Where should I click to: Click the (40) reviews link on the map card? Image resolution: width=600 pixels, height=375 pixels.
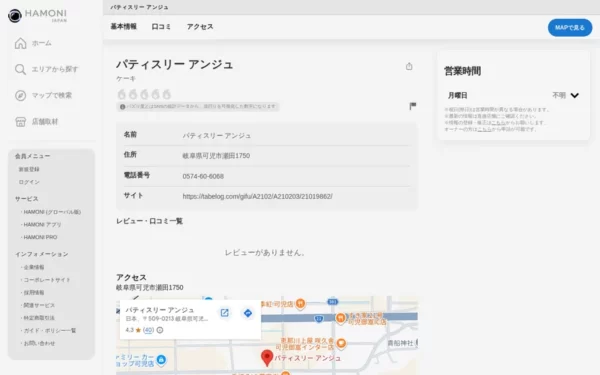(148, 330)
